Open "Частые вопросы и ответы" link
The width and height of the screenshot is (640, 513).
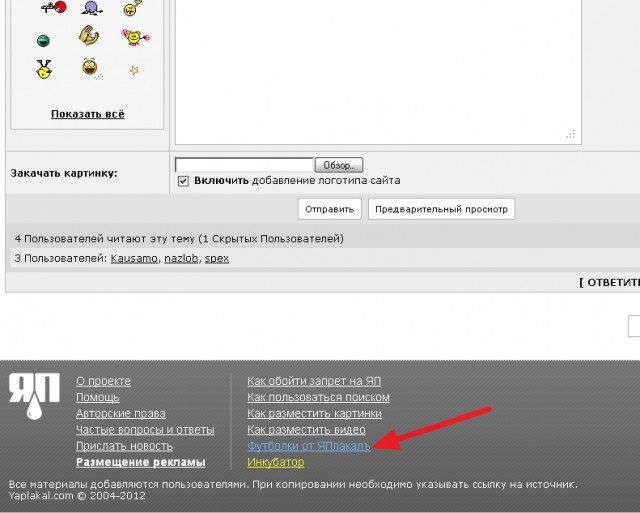145,430
